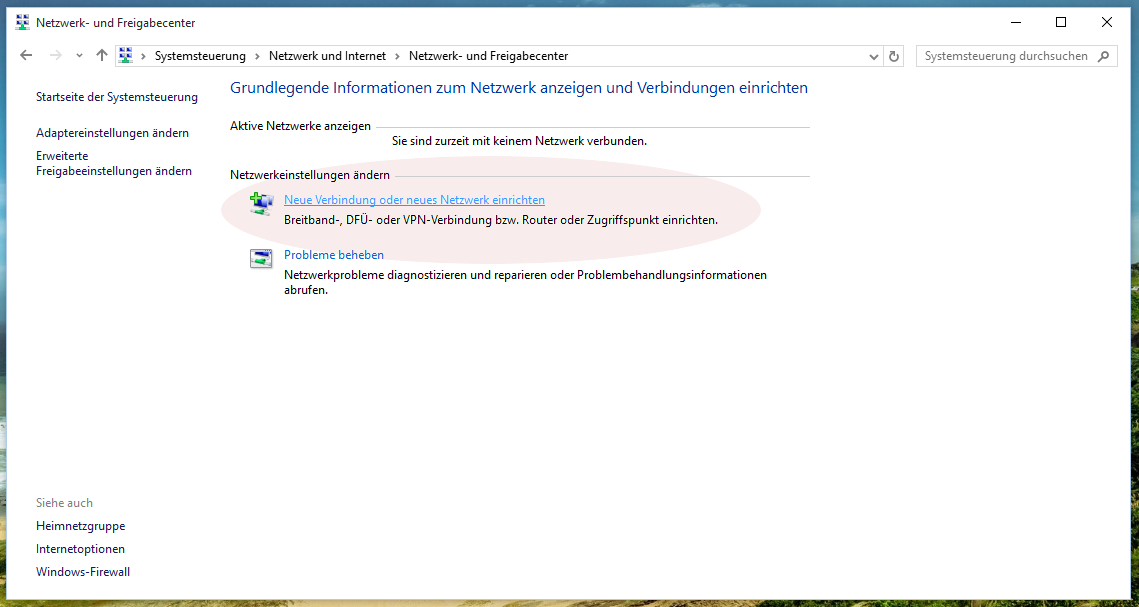
Task: Expand chevron after Netzwerk und Internet breadcrumb
Action: [x=397, y=56]
